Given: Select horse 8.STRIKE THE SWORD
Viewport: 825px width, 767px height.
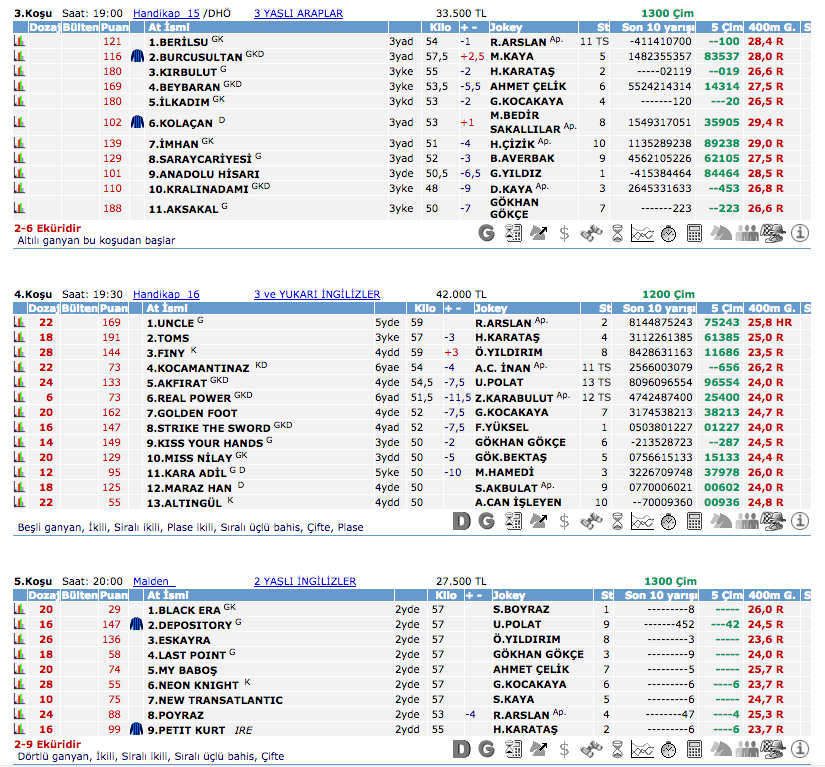Looking at the screenshot, I should pos(208,428).
